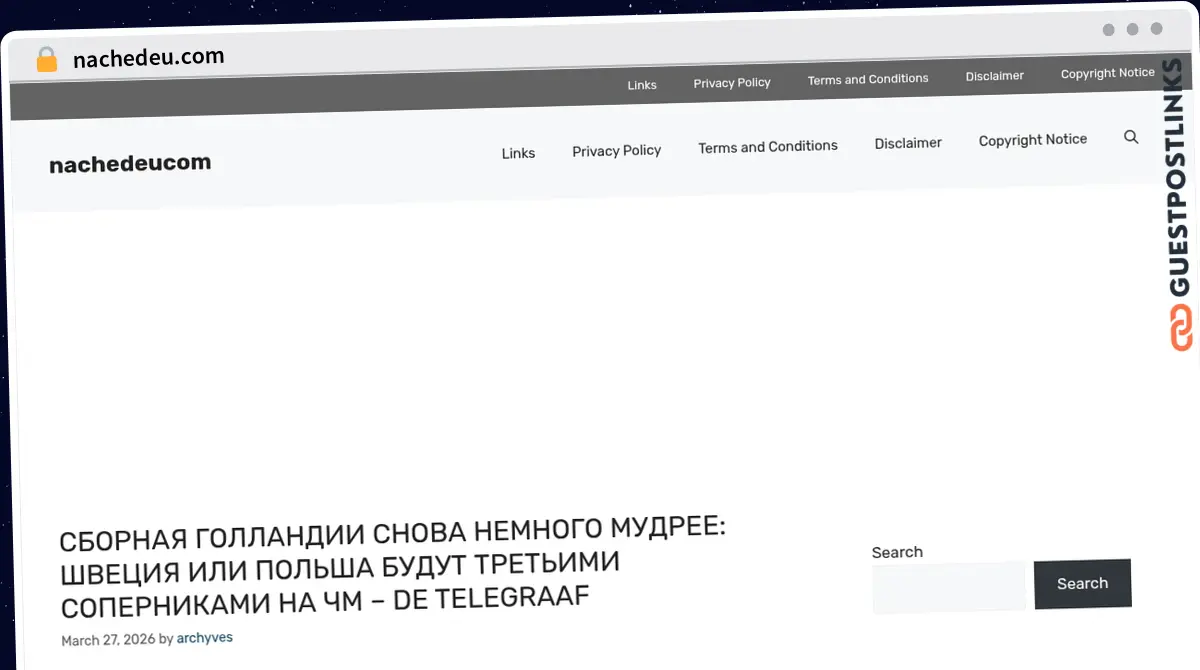Select Disclaimer in the main navigation menu
This screenshot has height=670, width=1200.
(x=908, y=143)
